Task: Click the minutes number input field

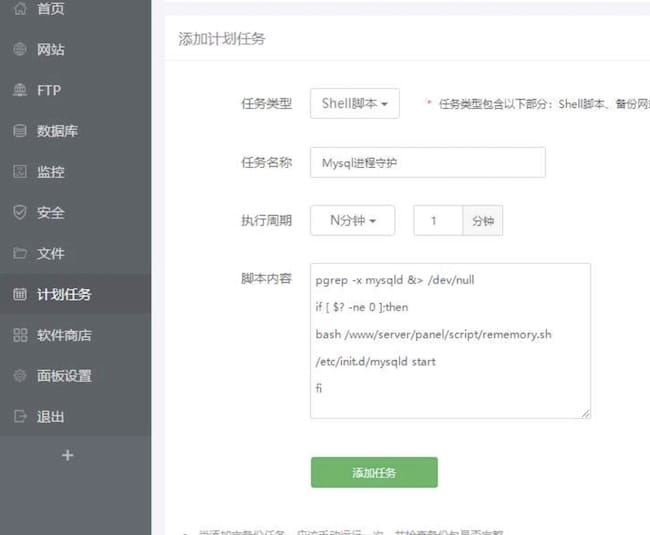Action: click(x=438, y=220)
